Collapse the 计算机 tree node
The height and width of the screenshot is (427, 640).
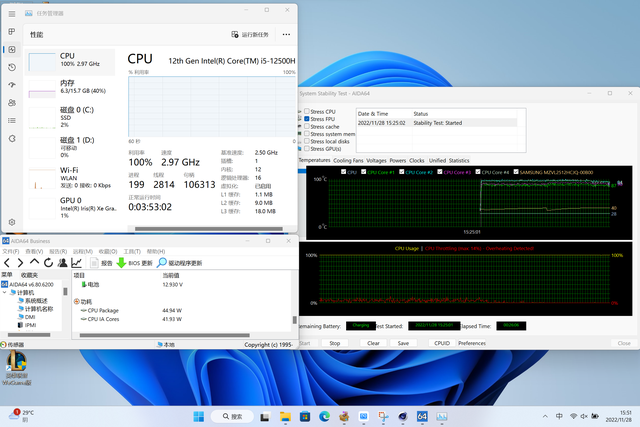click(4, 292)
